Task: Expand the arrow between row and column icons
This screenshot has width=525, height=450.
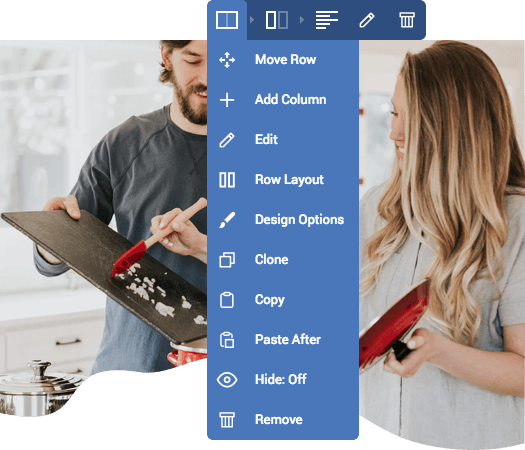Action: tap(252, 20)
